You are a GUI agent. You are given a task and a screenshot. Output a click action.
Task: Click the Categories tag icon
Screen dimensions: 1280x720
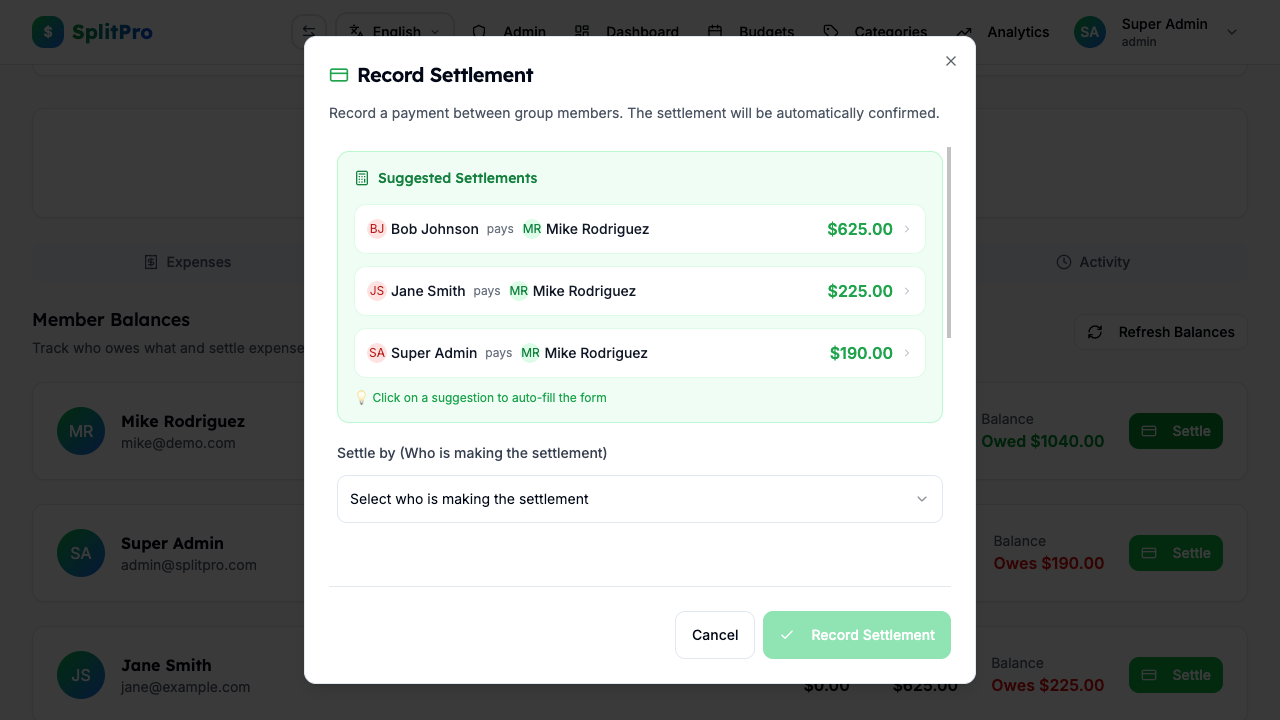click(830, 31)
